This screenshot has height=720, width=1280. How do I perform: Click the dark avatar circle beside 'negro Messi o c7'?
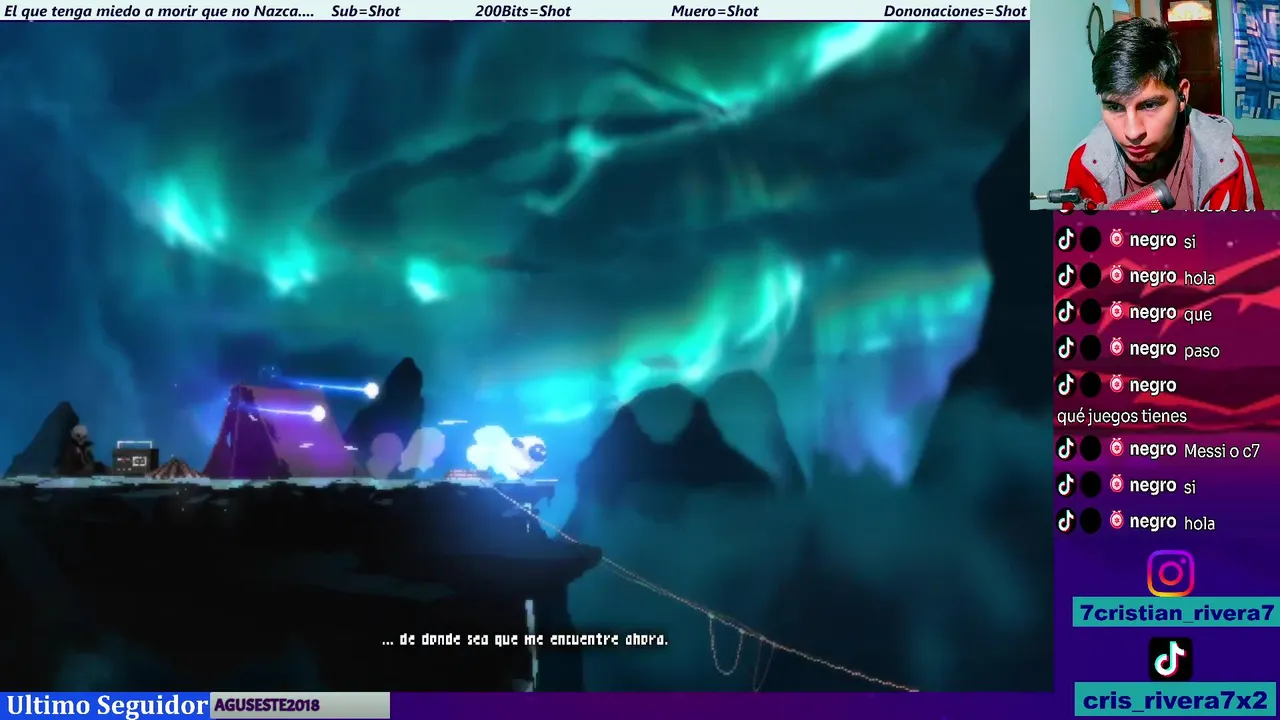(x=1091, y=449)
